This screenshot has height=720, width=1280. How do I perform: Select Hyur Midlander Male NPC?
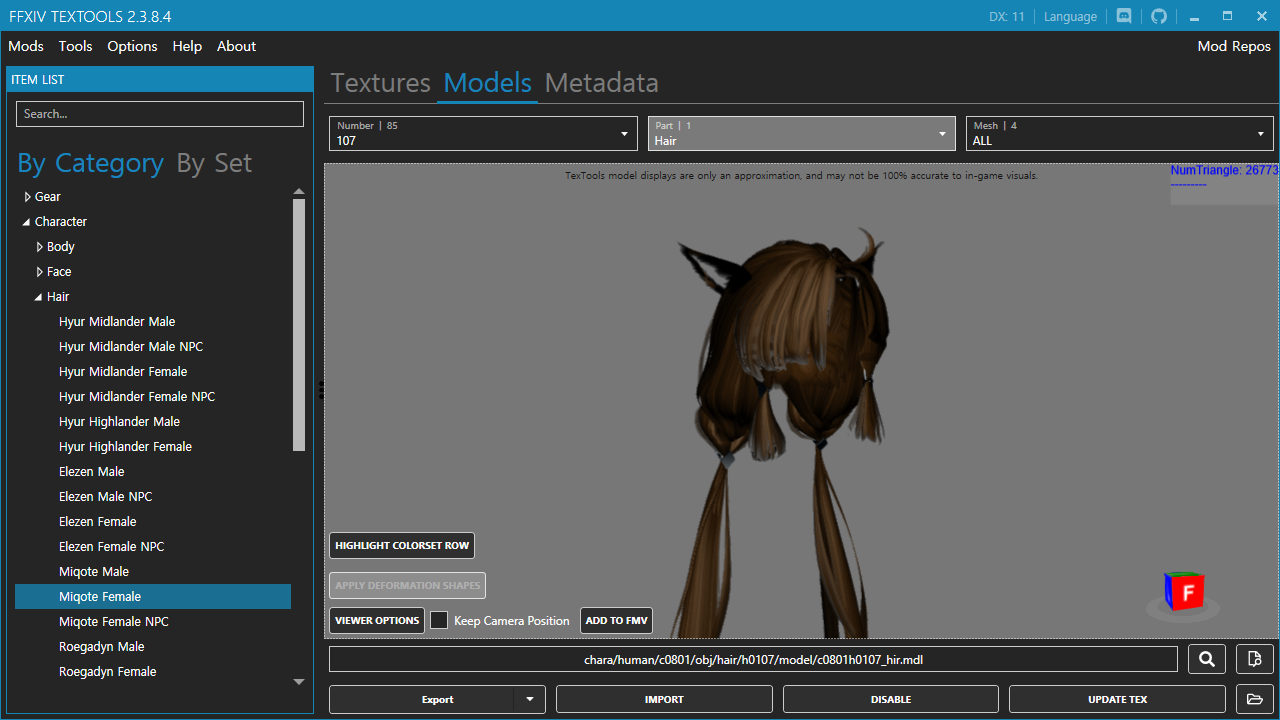131,347
